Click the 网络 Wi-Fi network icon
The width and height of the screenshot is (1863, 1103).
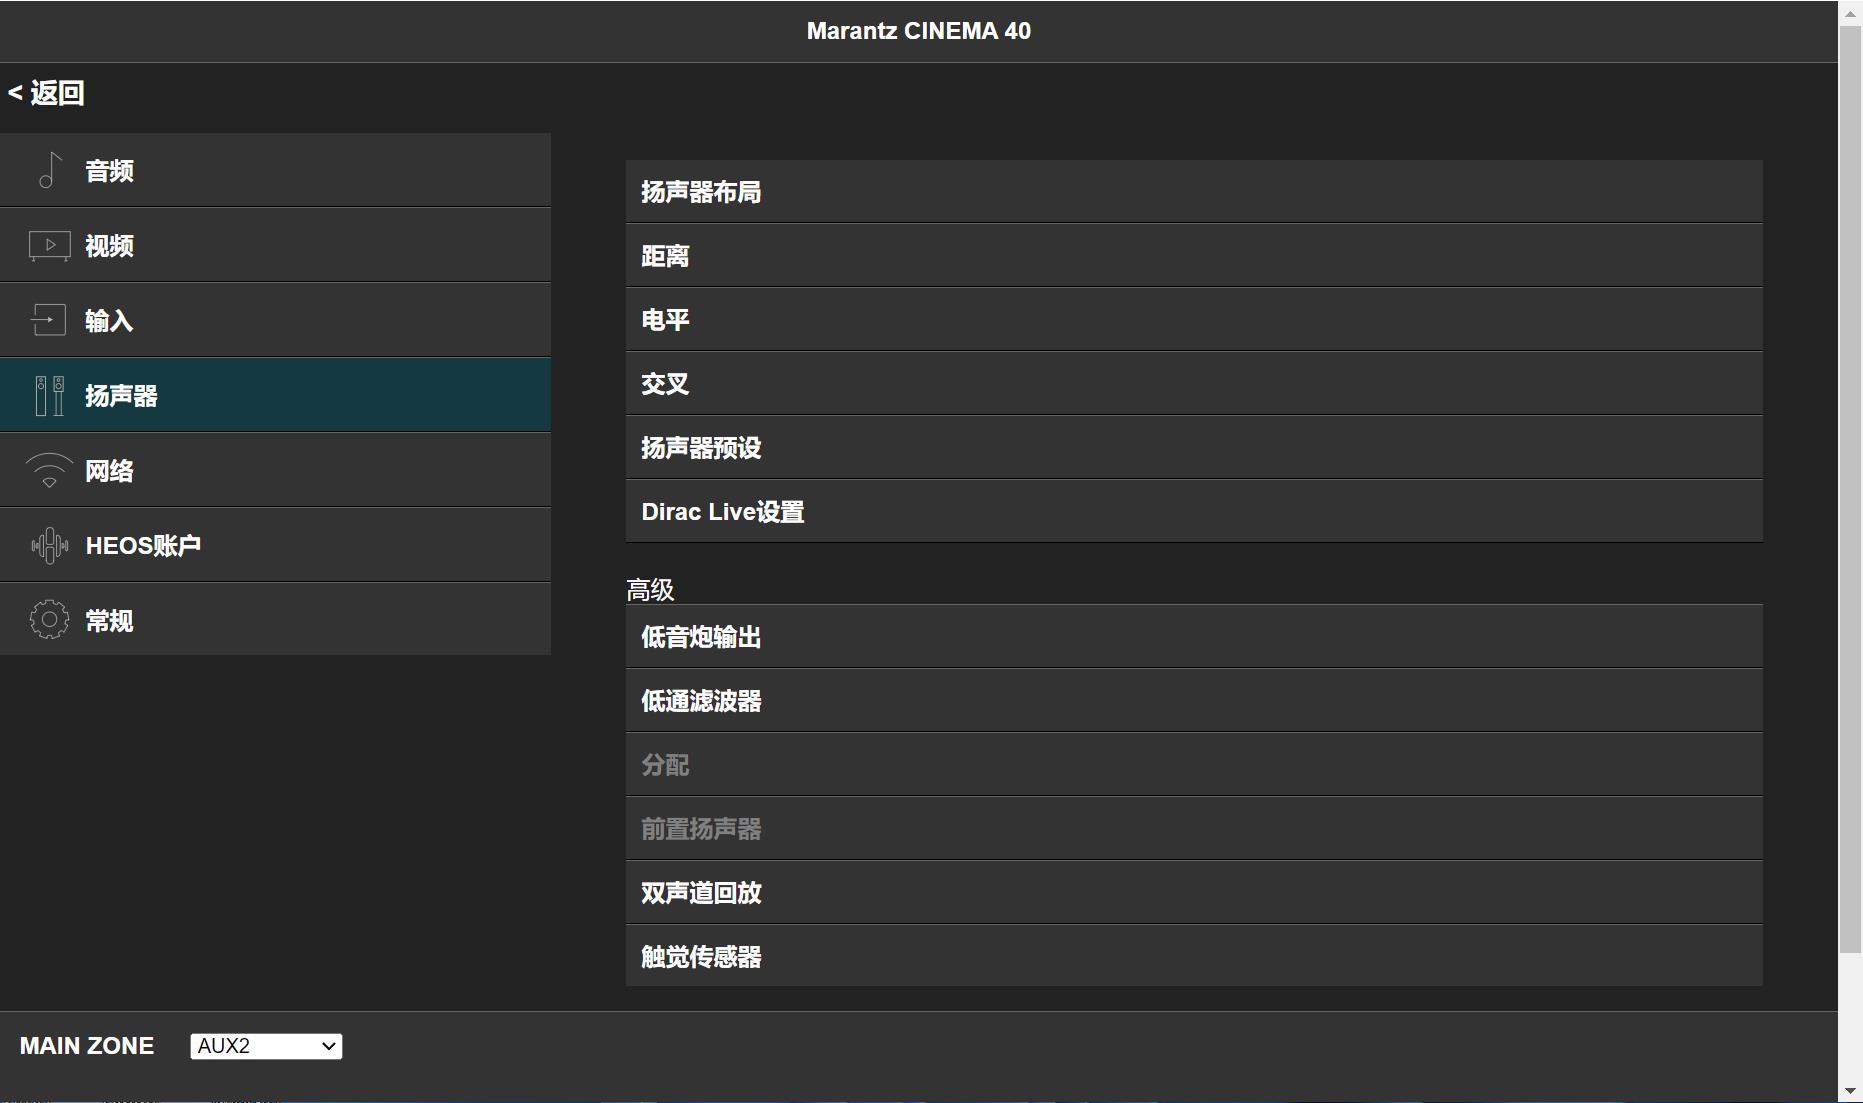(x=48, y=470)
